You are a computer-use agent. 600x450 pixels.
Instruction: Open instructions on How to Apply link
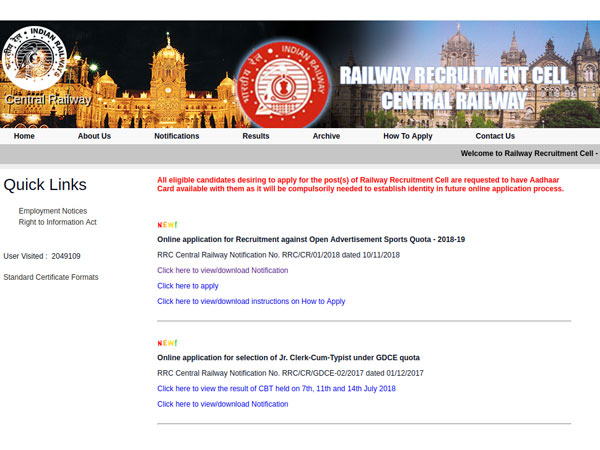pyautogui.click(x=251, y=301)
